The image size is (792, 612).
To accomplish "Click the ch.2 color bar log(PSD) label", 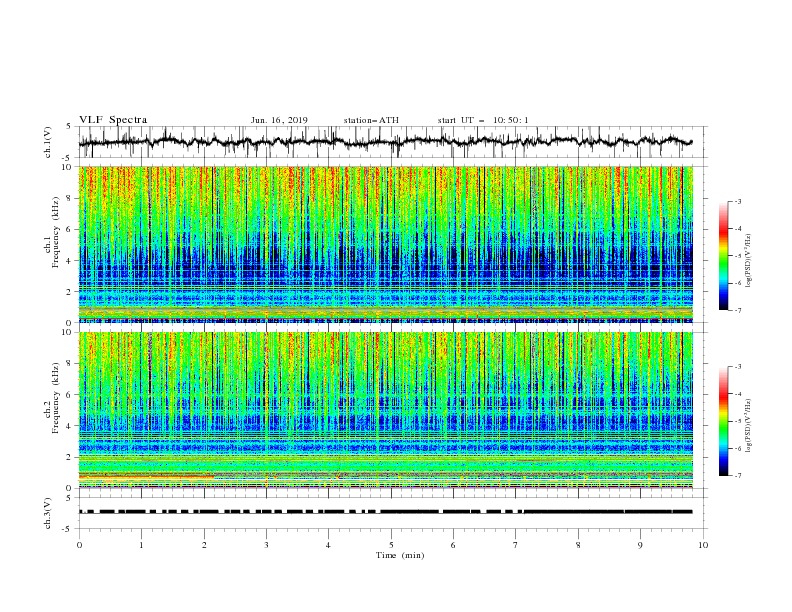I will point(749,425).
